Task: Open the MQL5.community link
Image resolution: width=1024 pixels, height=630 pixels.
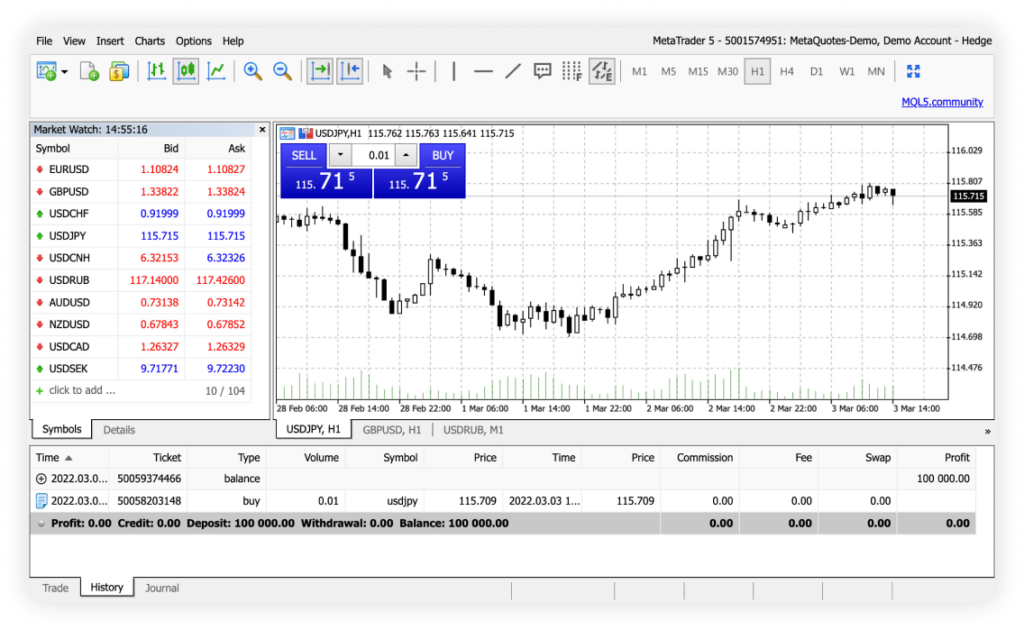Action: [942, 102]
